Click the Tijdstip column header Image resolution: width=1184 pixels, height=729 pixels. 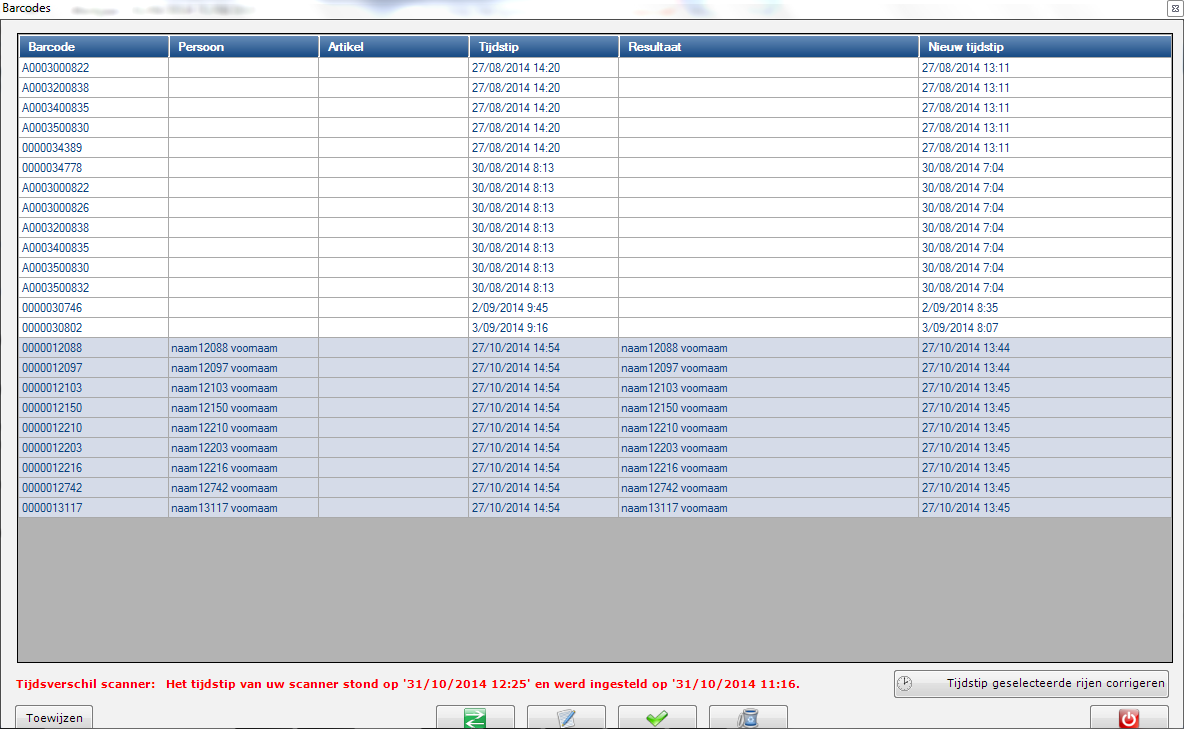coord(543,47)
